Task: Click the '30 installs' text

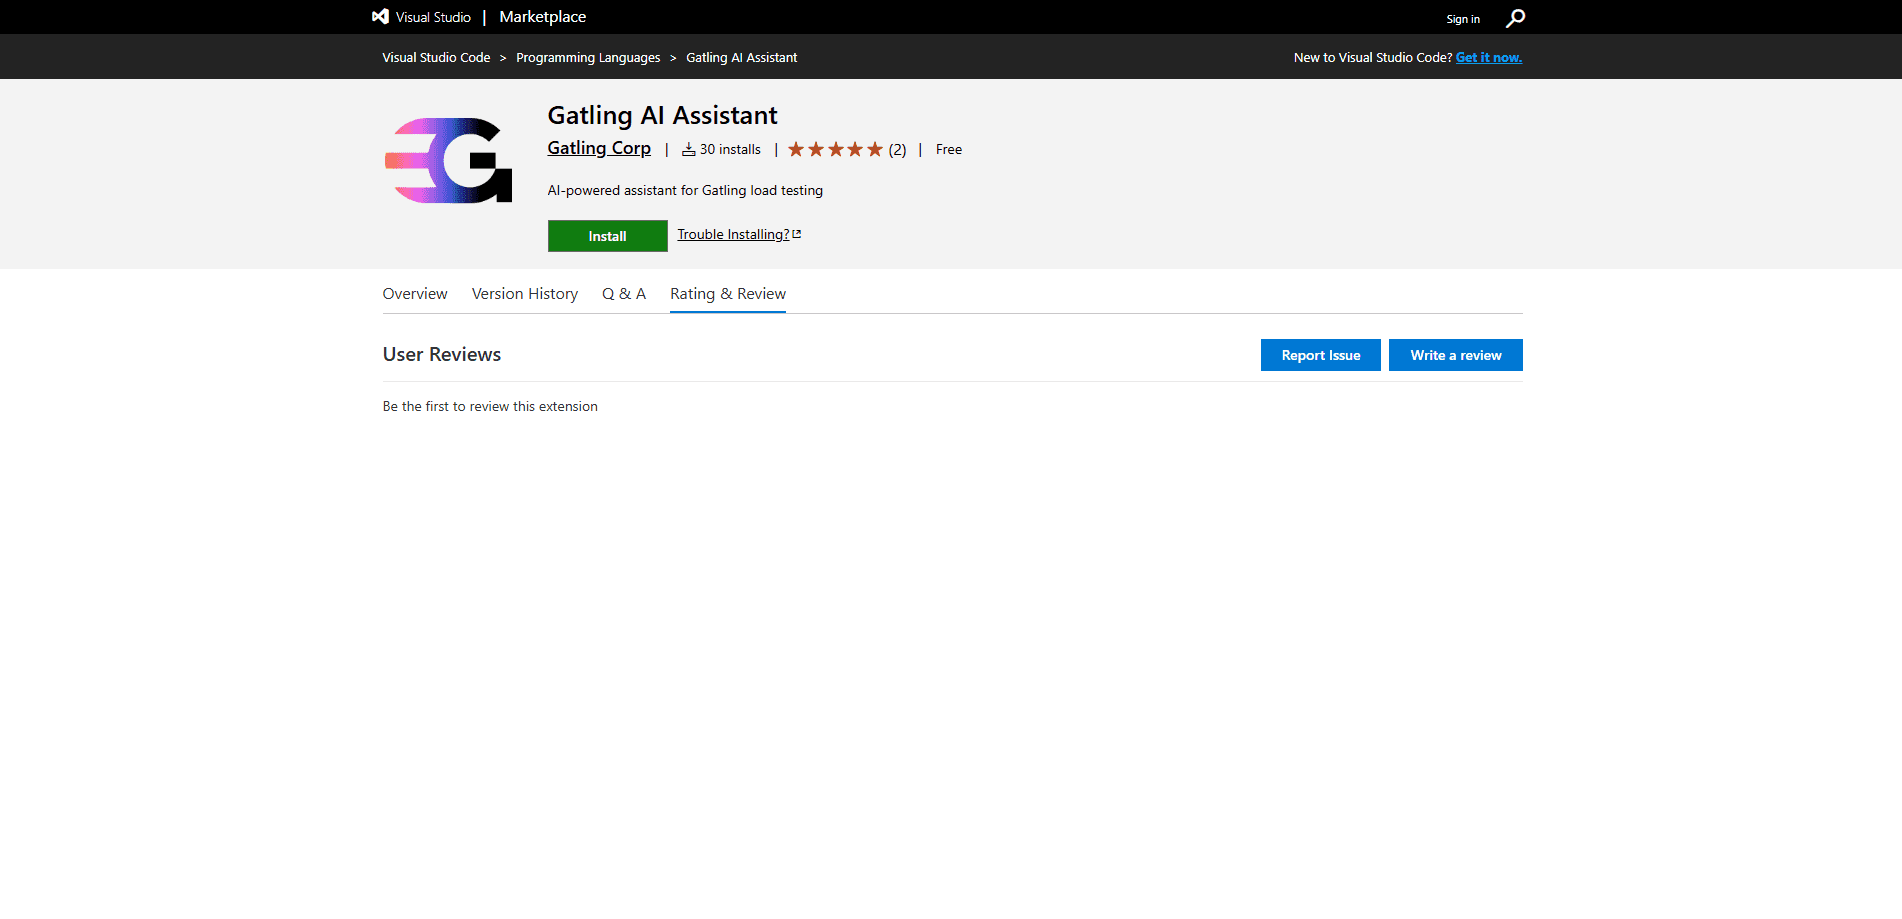Action: point(730,150)
